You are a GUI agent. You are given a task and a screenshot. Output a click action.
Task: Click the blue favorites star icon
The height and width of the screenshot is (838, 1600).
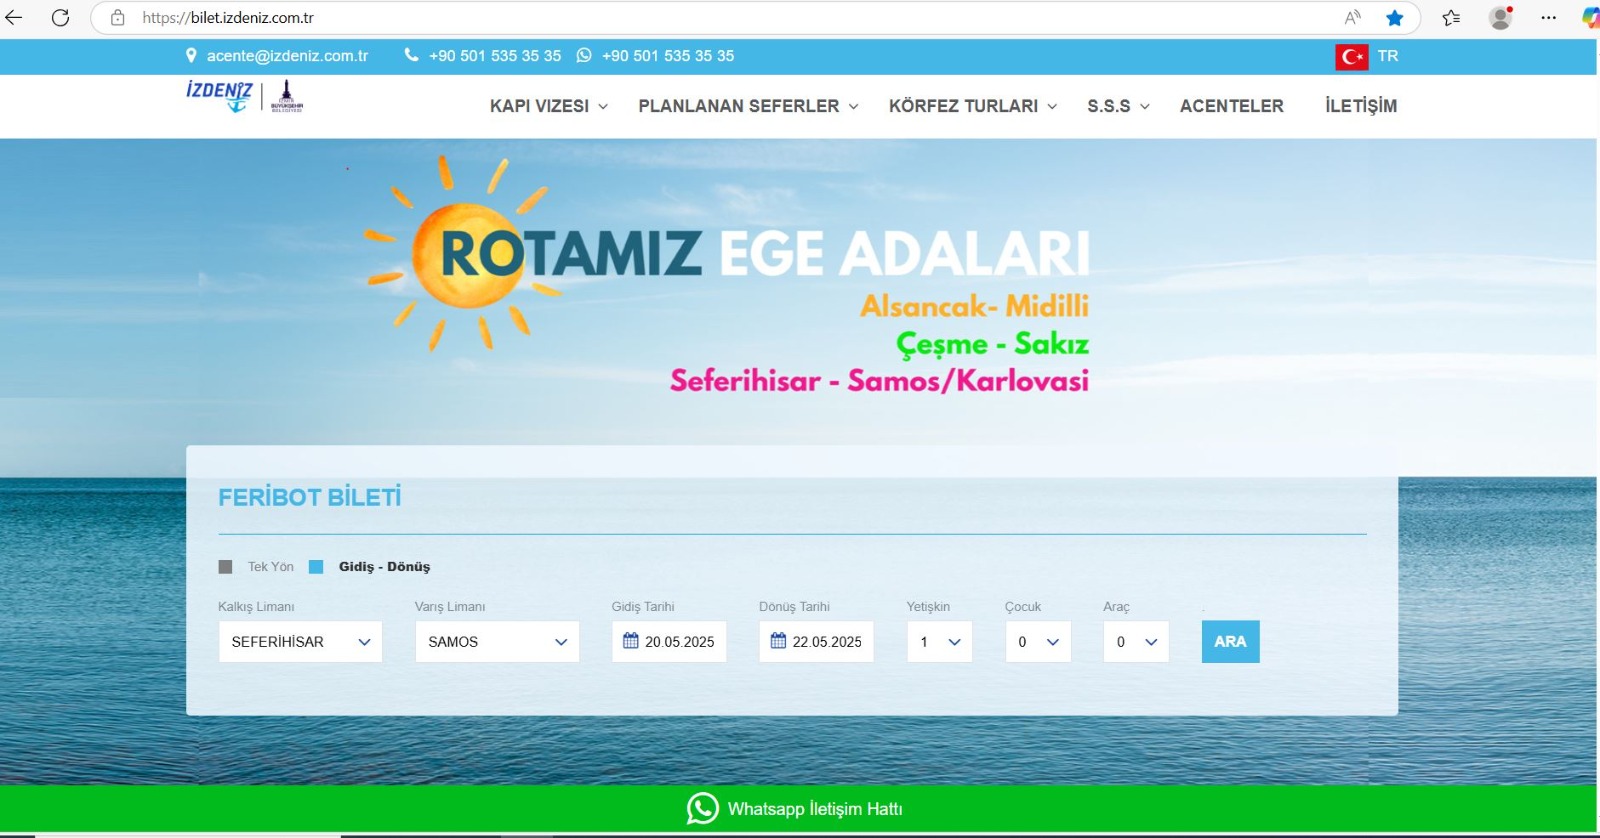[x=1394, y=18]
